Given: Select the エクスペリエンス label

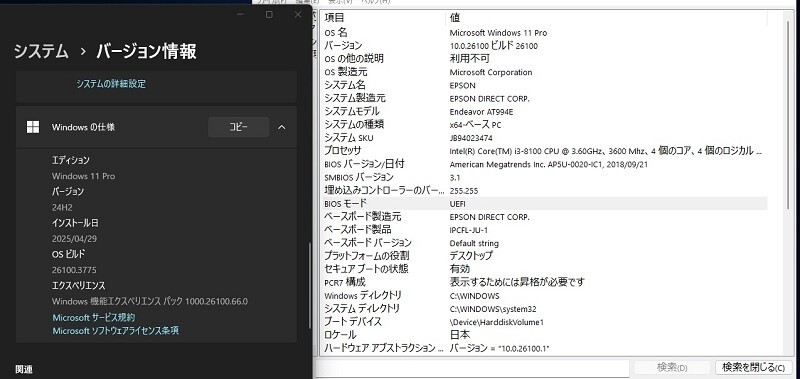Looking at the screenshot, I should click(x=79, y=286).
